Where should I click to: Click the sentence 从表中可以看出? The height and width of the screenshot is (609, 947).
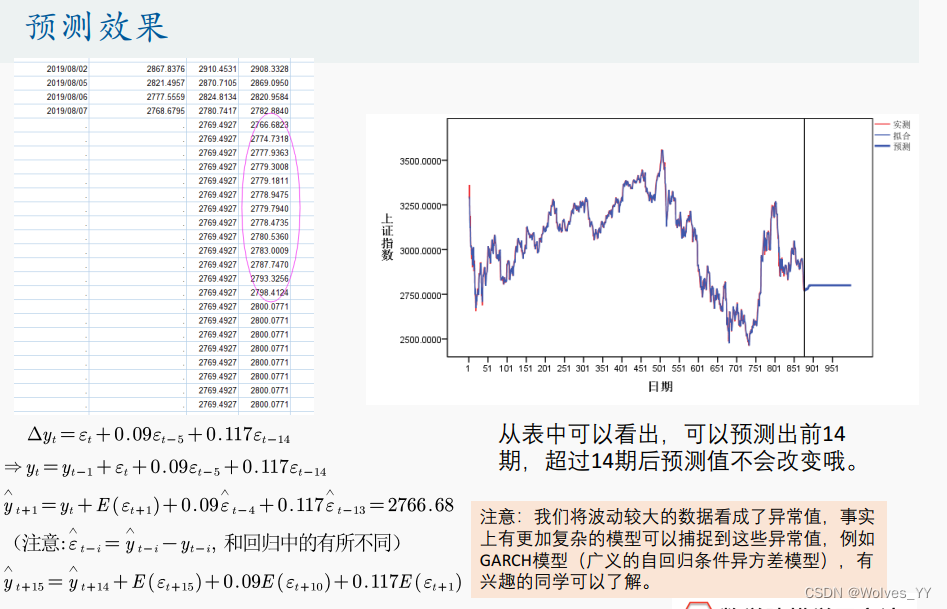coord(579,434)
